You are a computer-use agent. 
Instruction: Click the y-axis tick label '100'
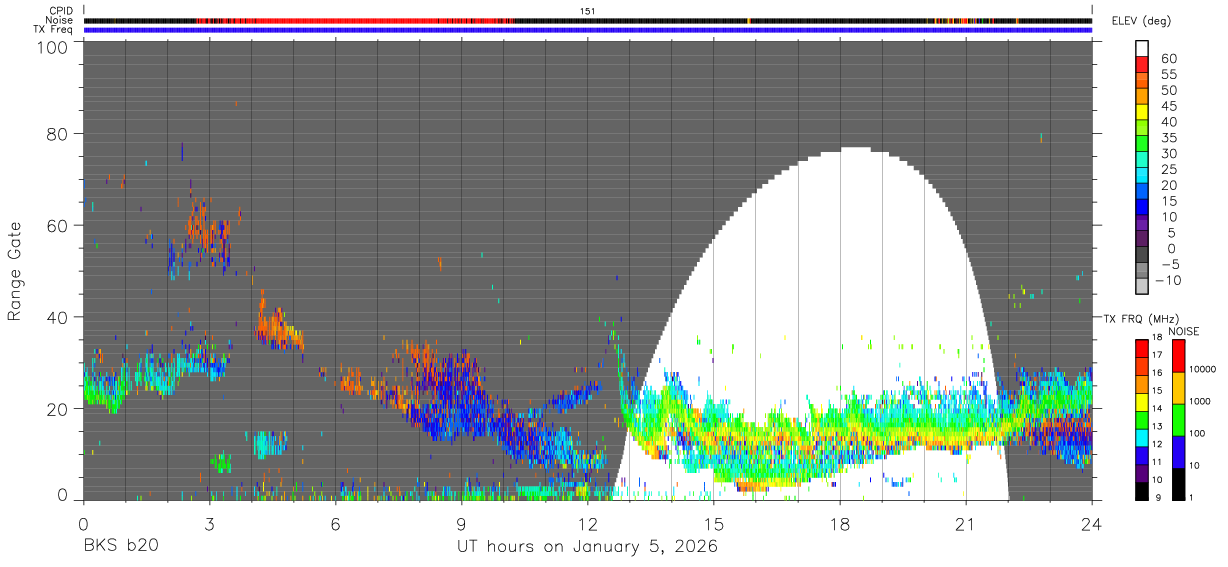[53, 46]
